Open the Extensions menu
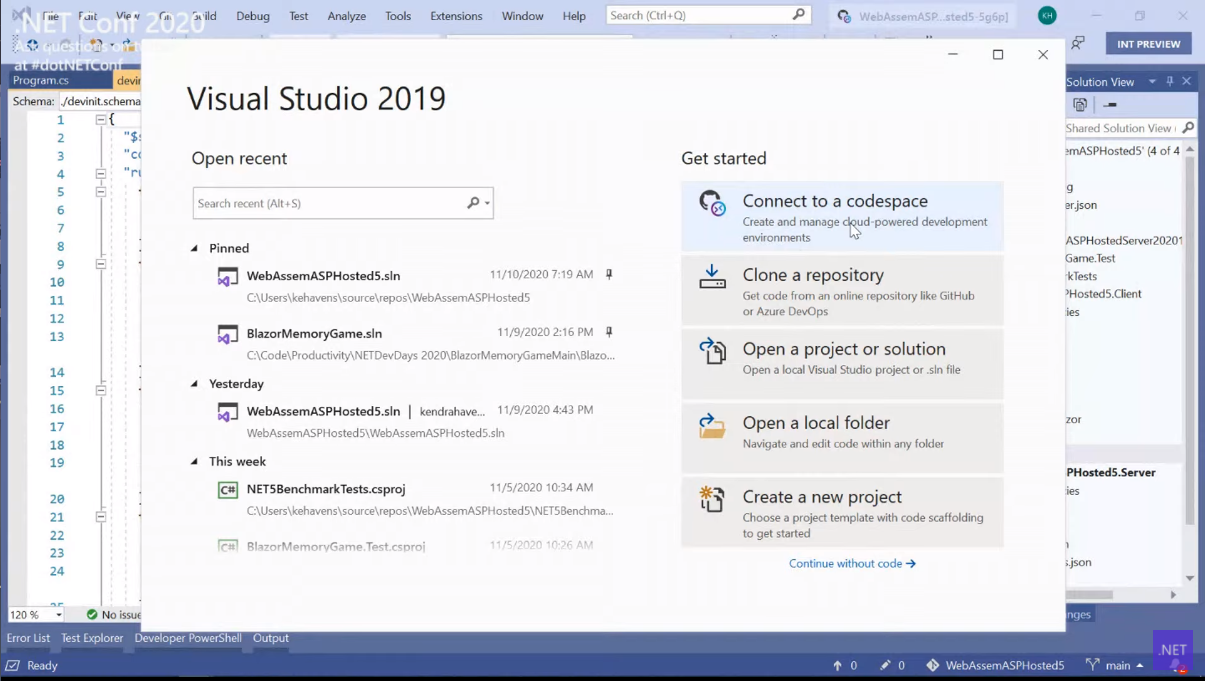The width and height of the screenshot is (1205, 681). click(x=456, y=16)
